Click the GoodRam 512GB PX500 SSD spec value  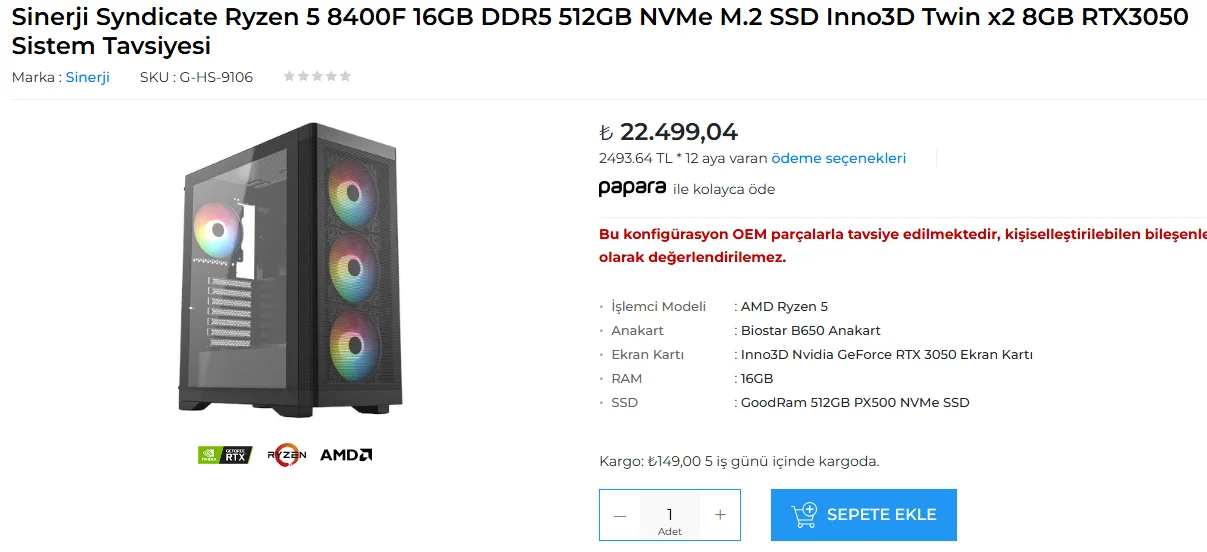[x=854, y=403]
